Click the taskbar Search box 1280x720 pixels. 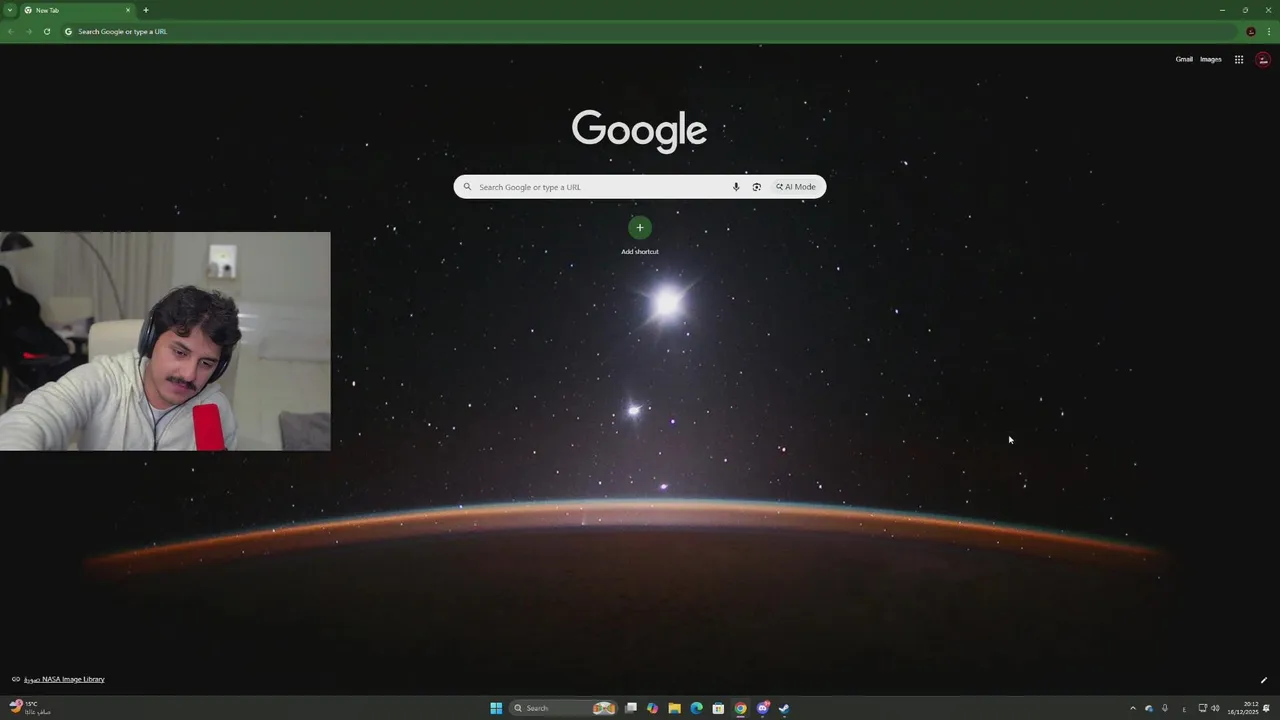click(x=564, y=708)
